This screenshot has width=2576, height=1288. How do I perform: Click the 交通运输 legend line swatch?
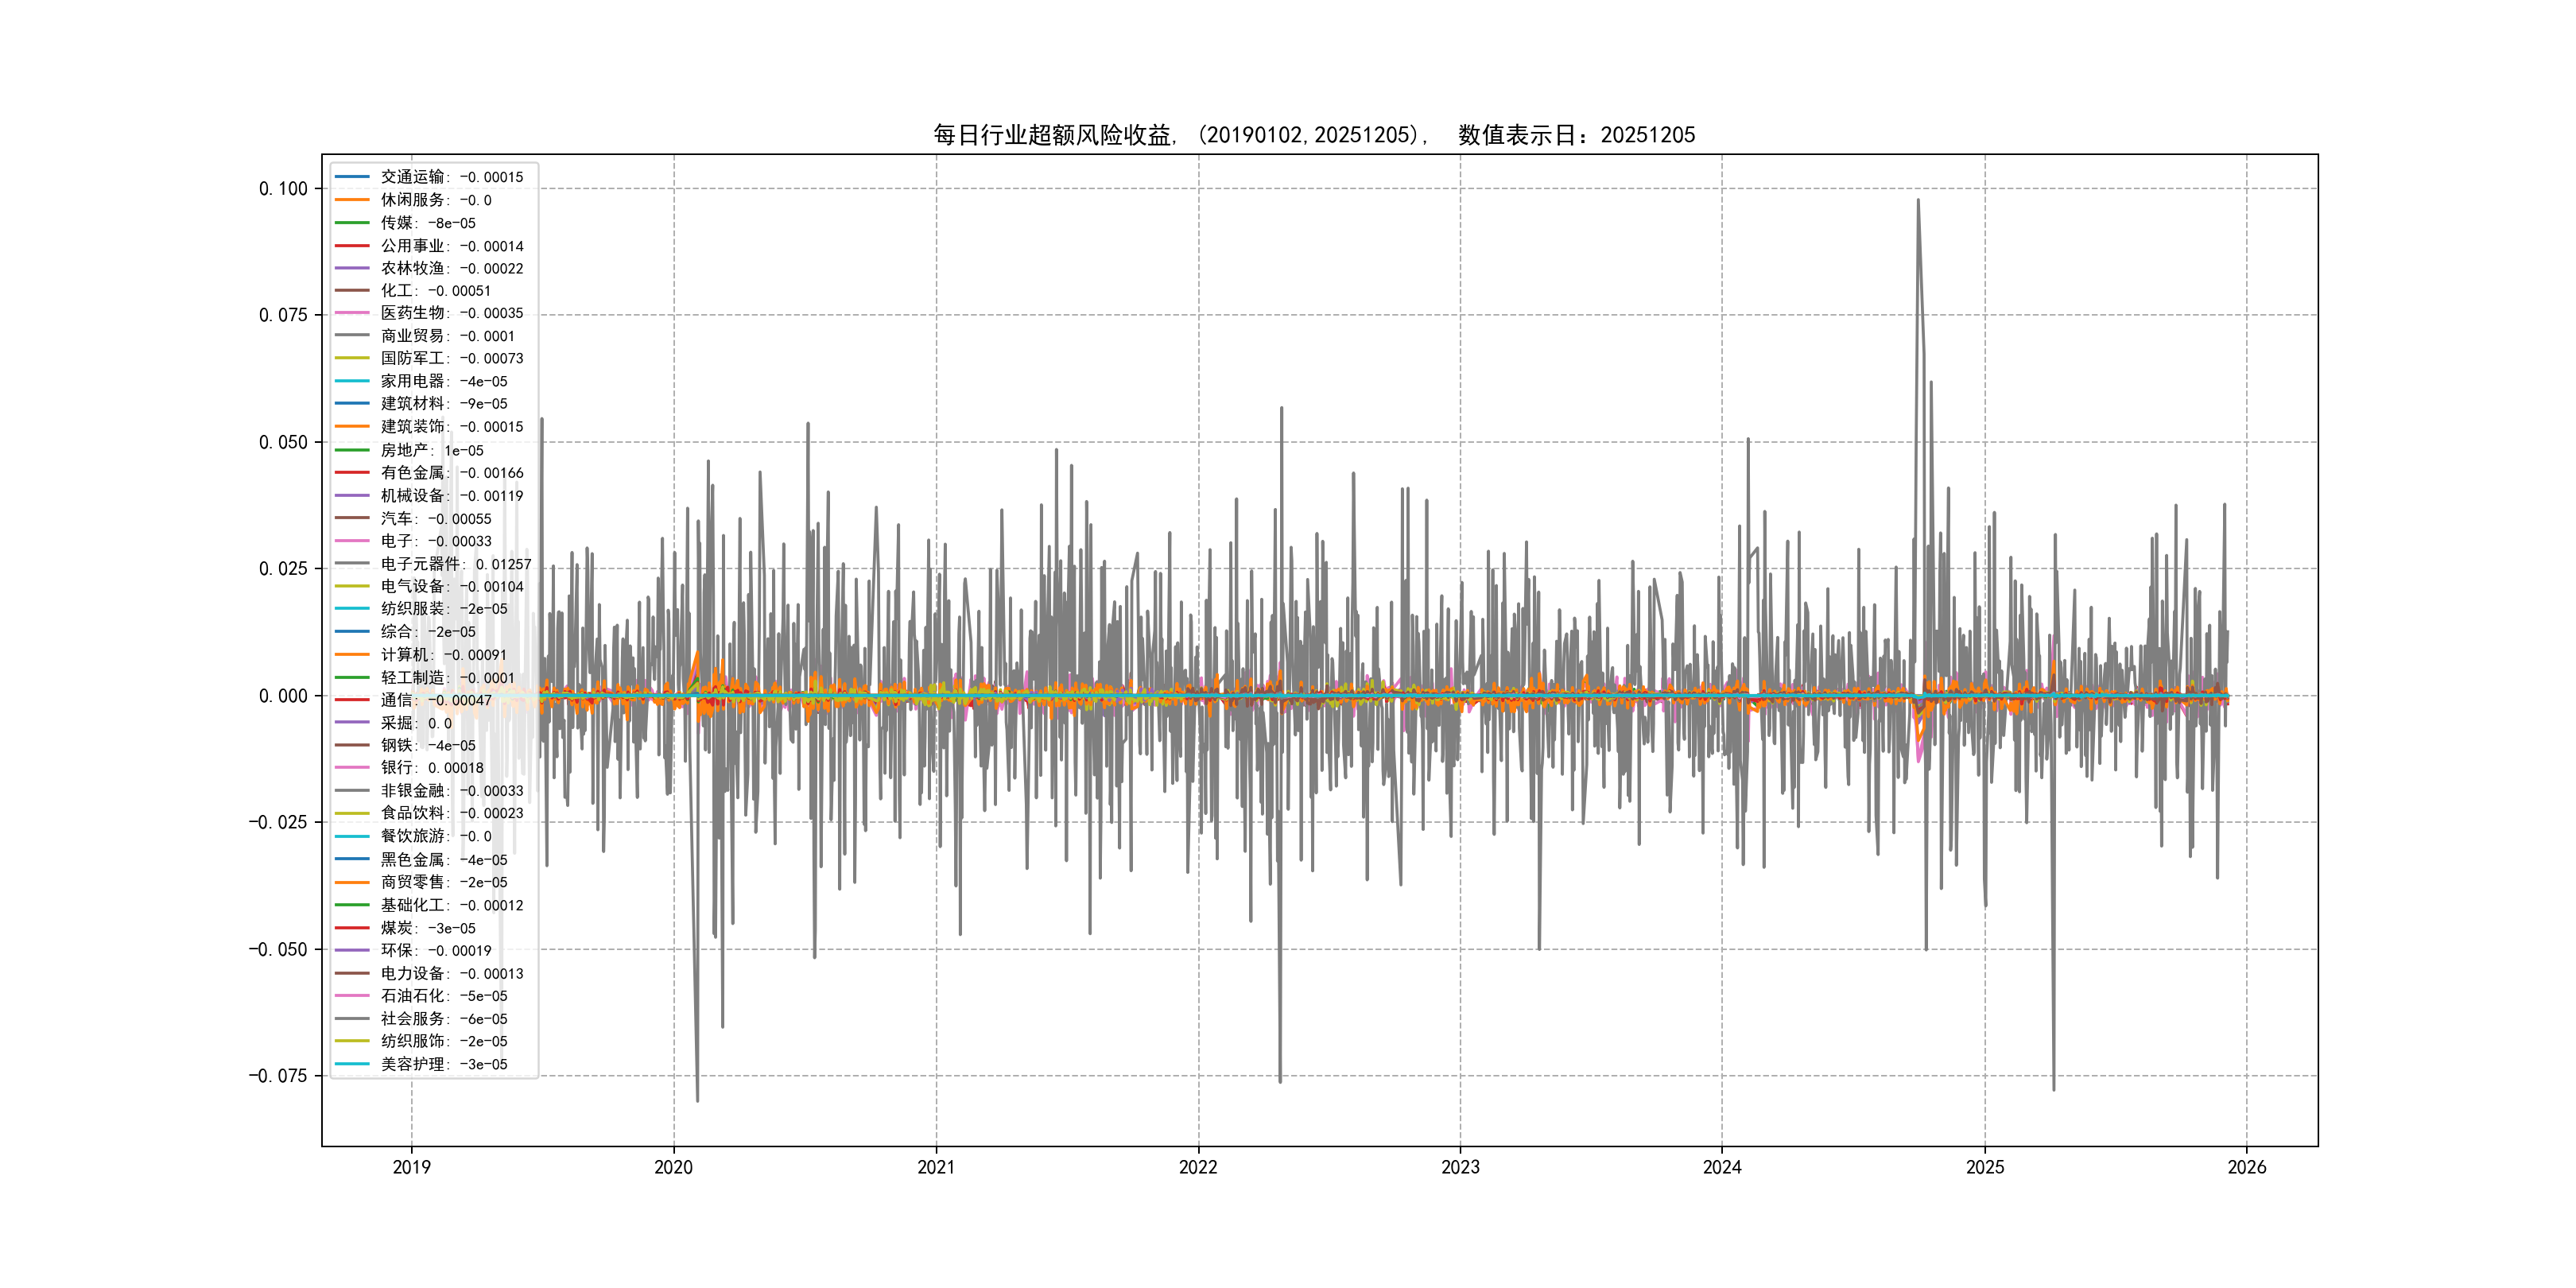pos(352,177)
